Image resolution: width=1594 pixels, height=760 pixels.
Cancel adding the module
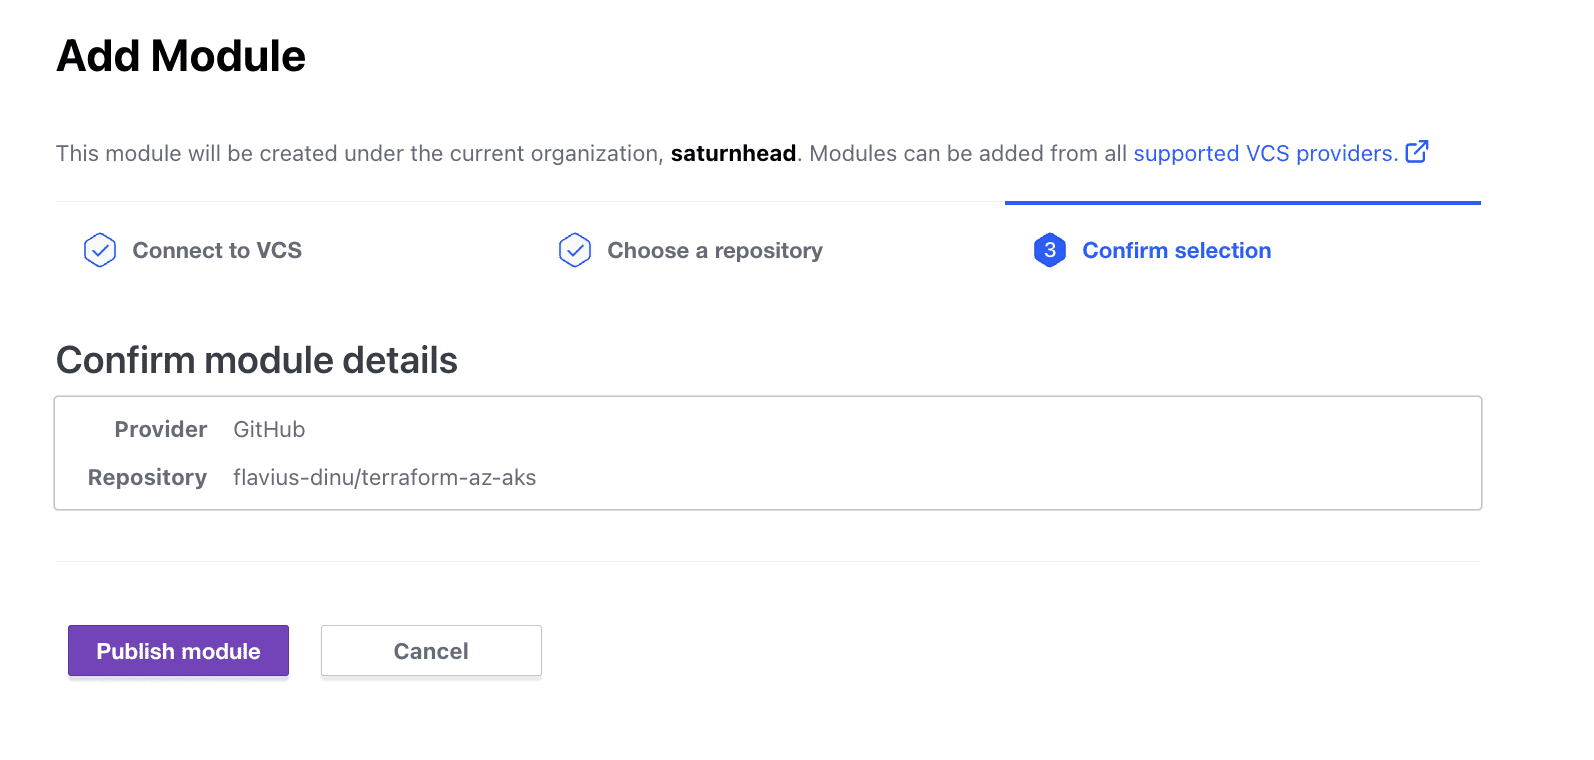coord(431,651)
